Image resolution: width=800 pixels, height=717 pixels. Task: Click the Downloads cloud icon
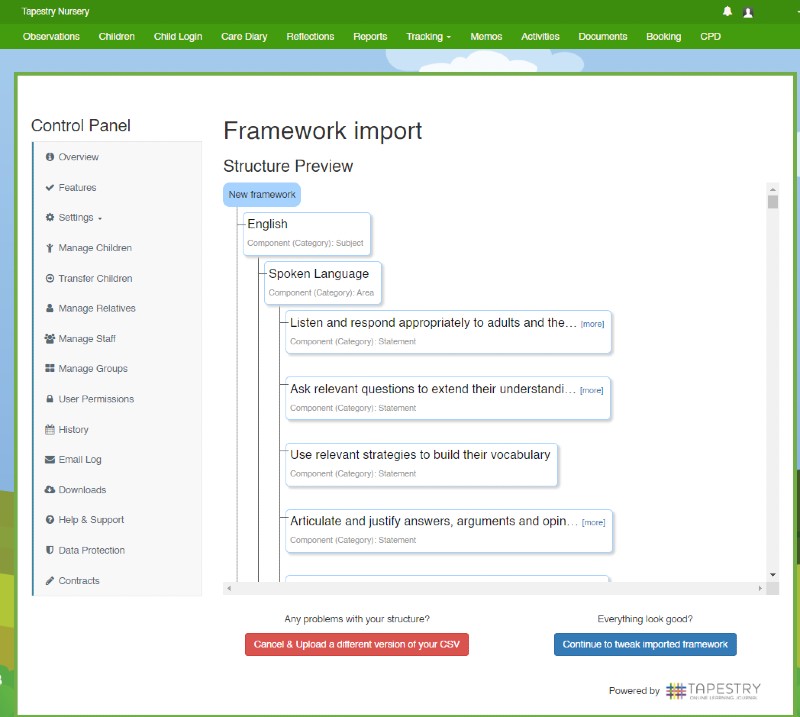tap(50, 490)
